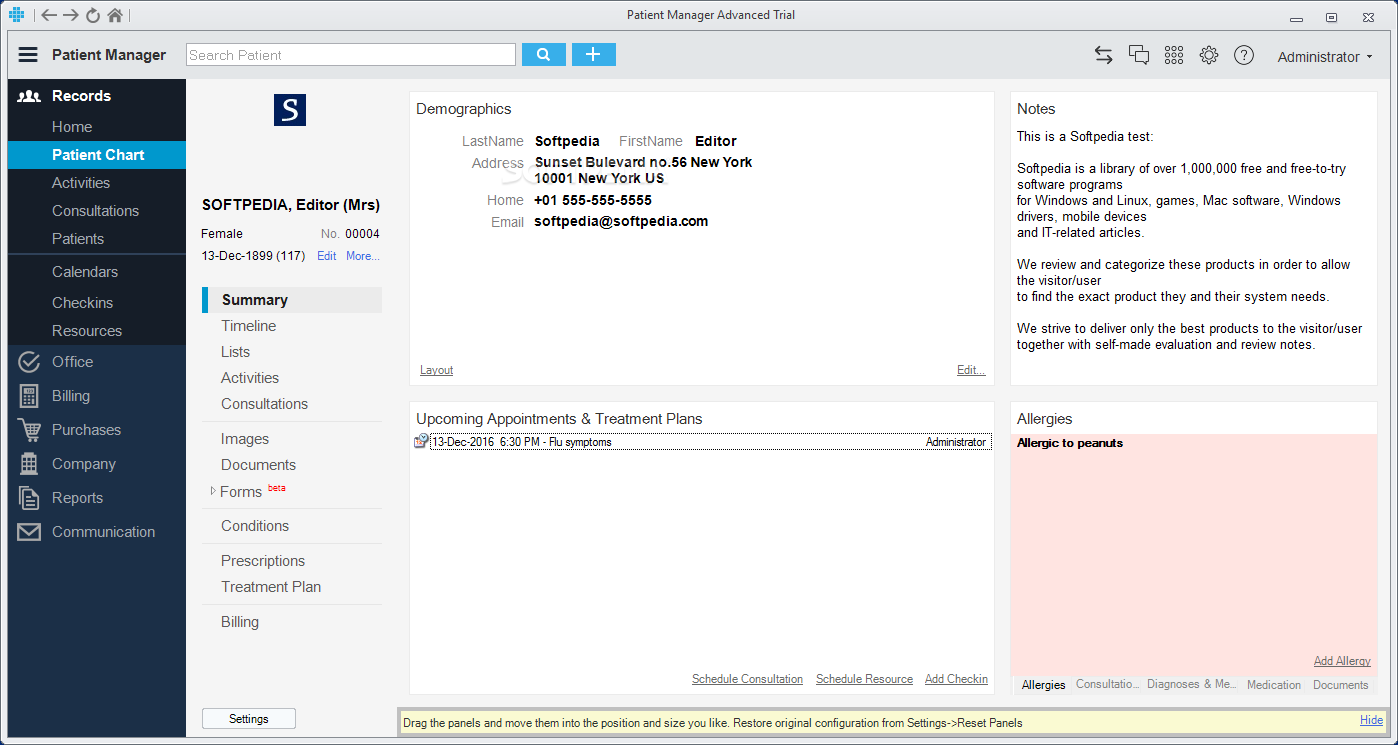The image size is (1398, 745).
Task: Open patient Lists
Action: pos(236,352)
